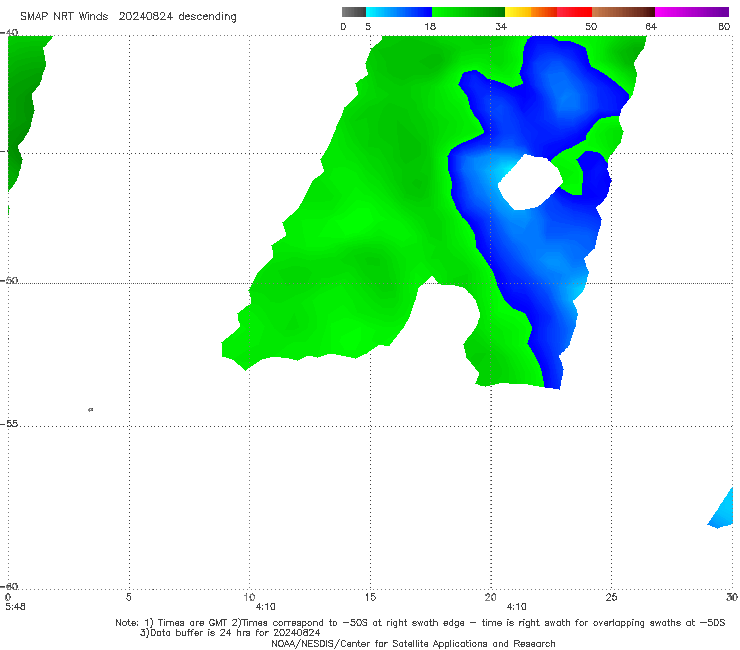The width and height of the screenshot is (740, 650).
Task: Click the longitude axis label '5' at bottom
Action: tap(128, 597)
